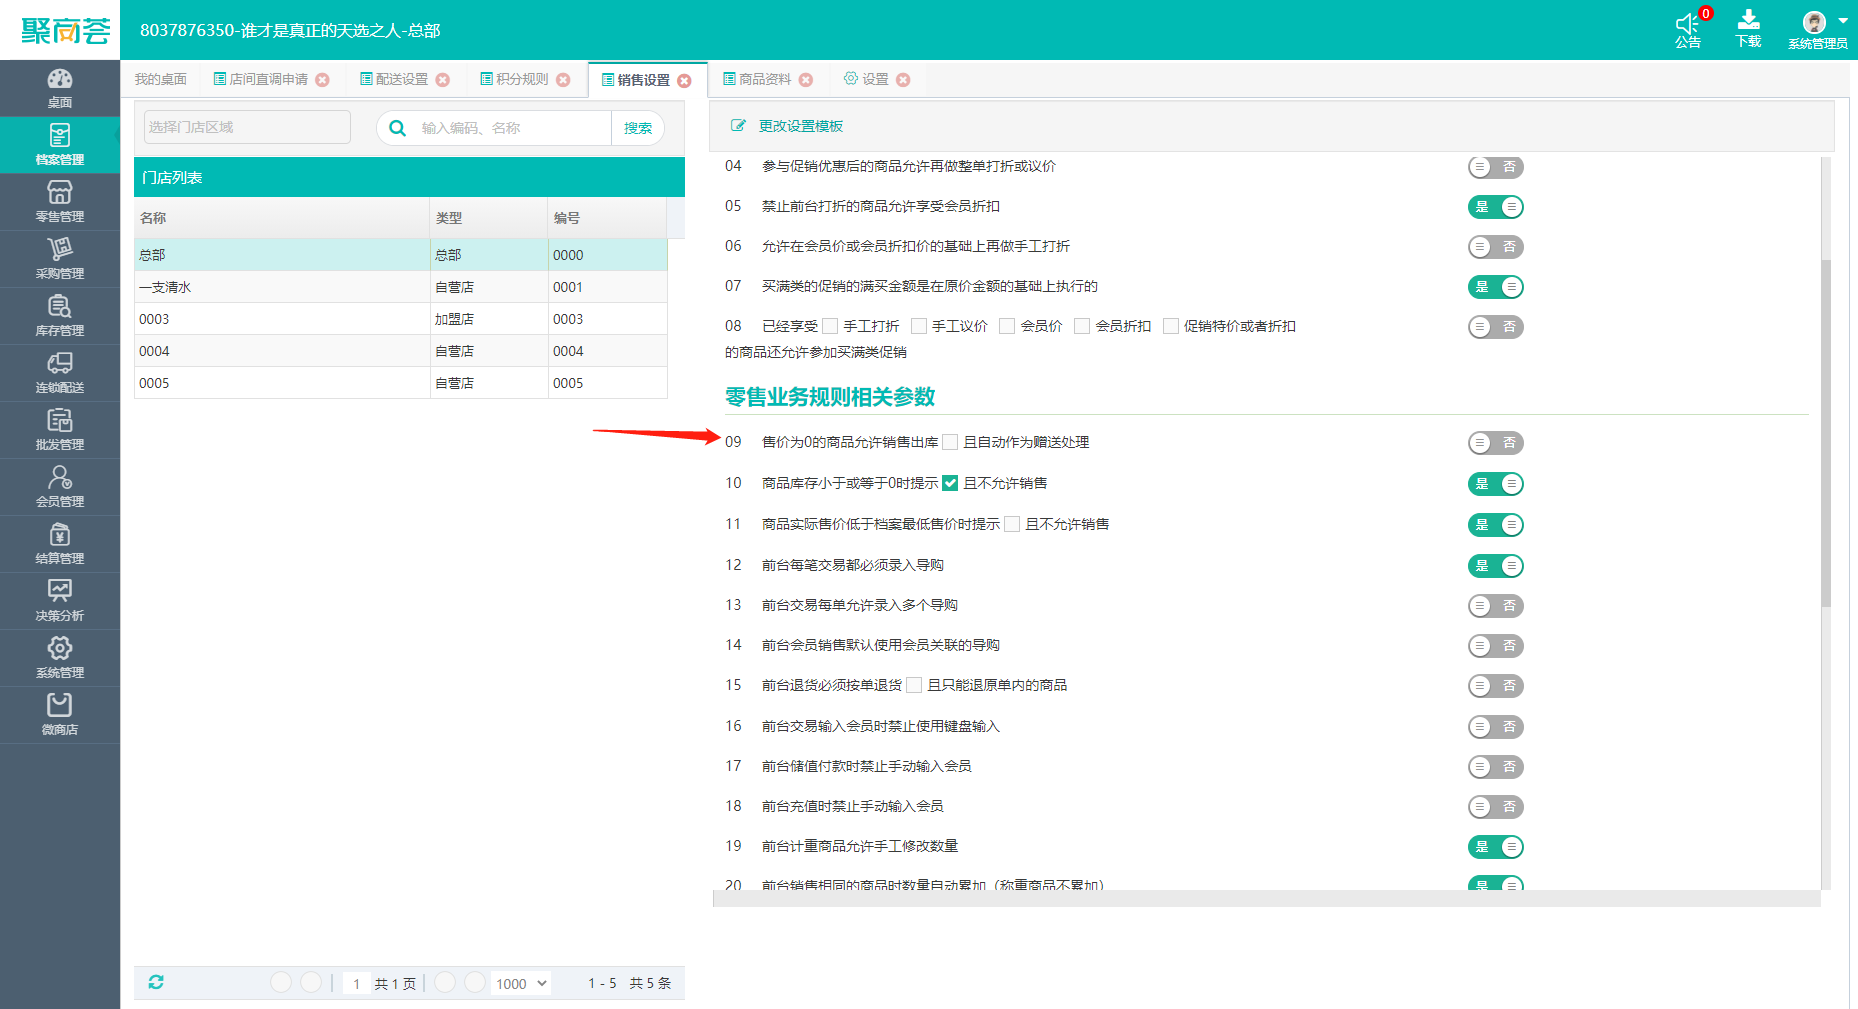Open the 1000 page size dropdown
This screenshot has height=1009, width=1858.
tap(521, 983)
